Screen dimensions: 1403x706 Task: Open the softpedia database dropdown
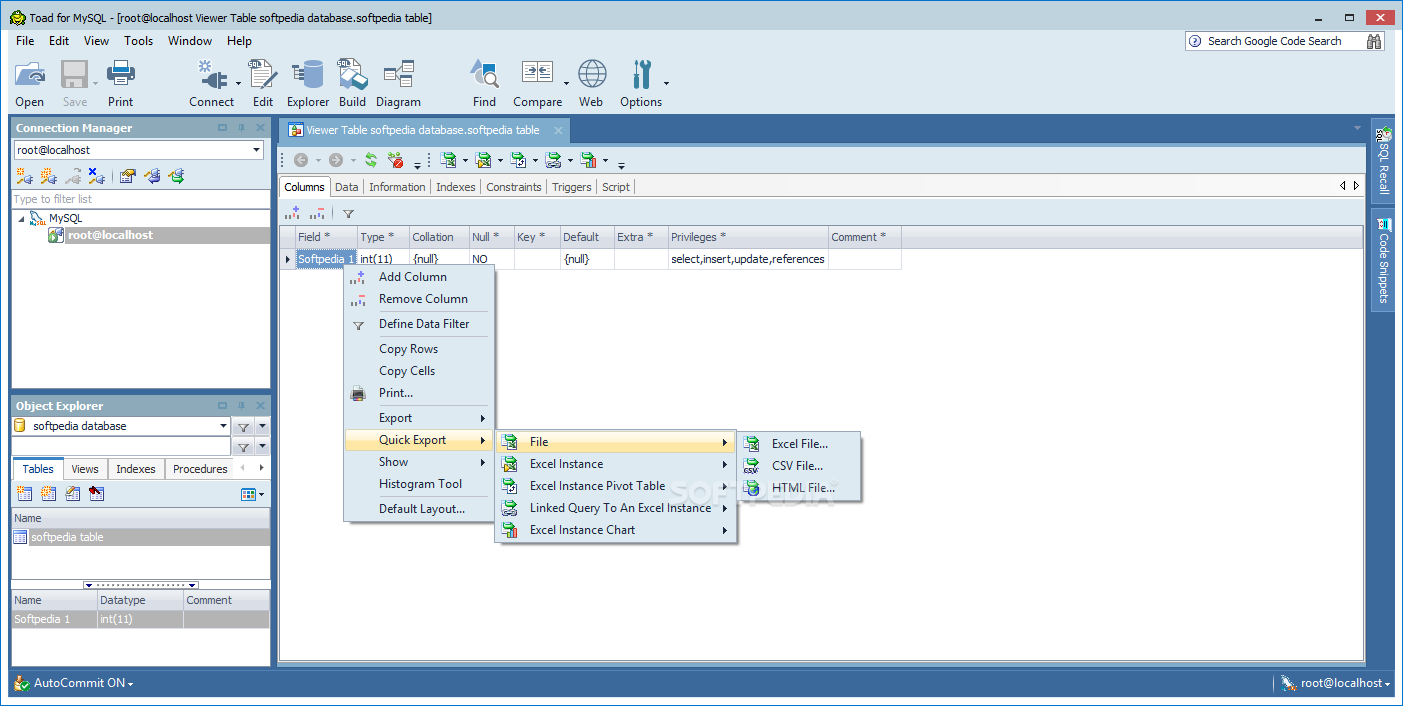(x=223, y=426)
